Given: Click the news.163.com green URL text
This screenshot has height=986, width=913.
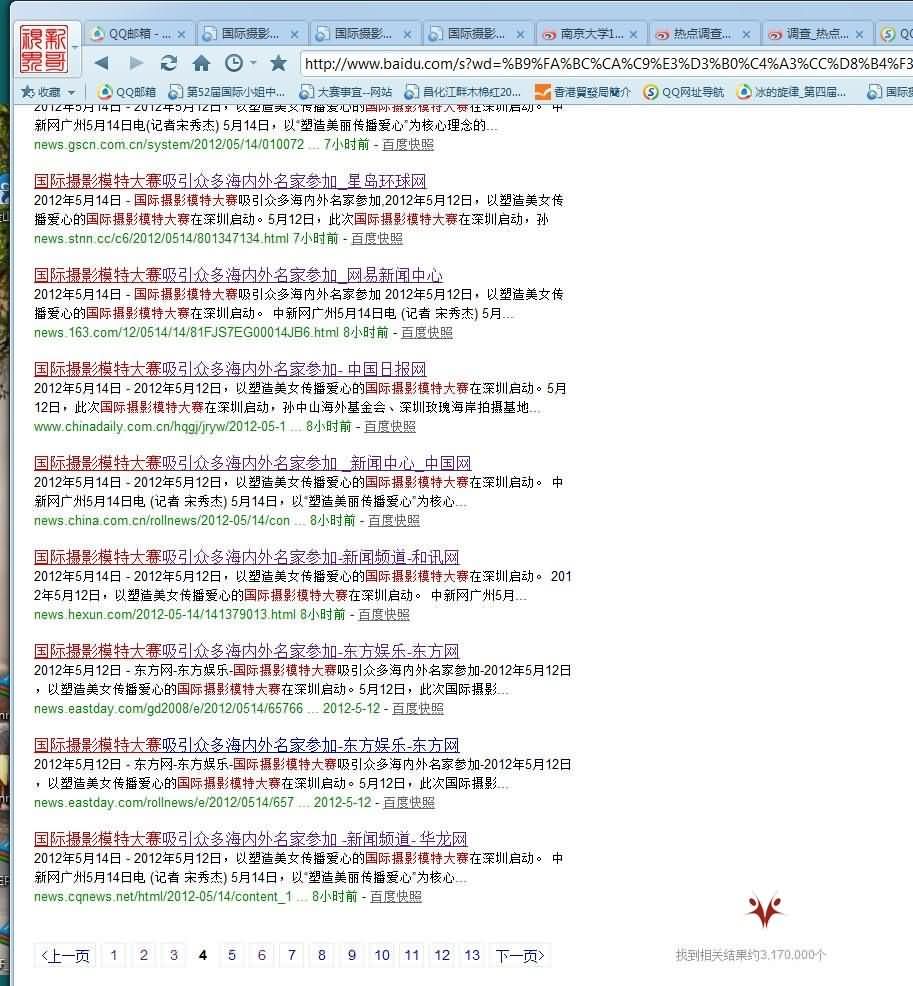Looking at the screenshot, I should 186,333.
